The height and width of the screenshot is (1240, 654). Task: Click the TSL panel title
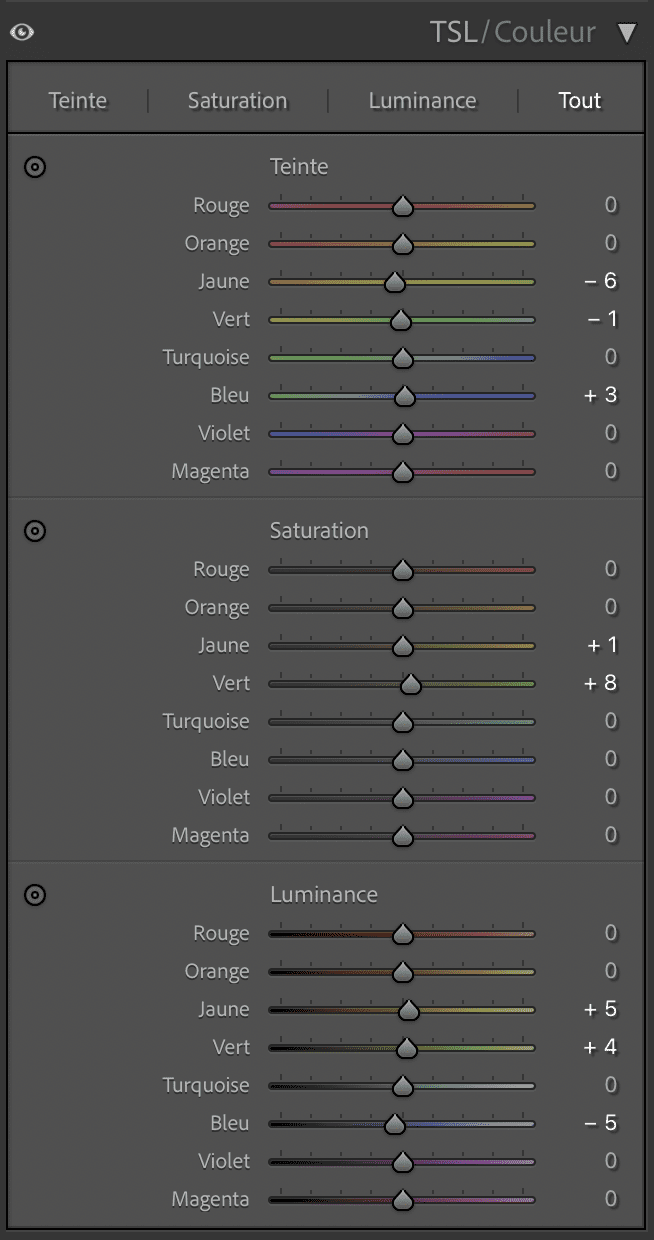tap(453, 32)
